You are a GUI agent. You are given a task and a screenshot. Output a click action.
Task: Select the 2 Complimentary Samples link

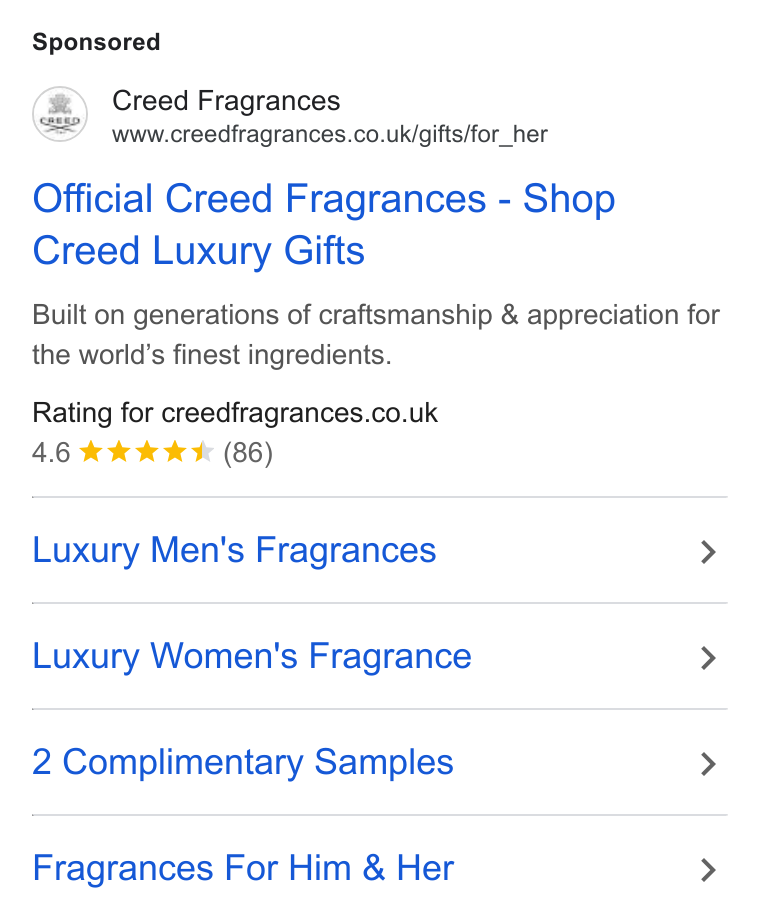tap(243, 763)
